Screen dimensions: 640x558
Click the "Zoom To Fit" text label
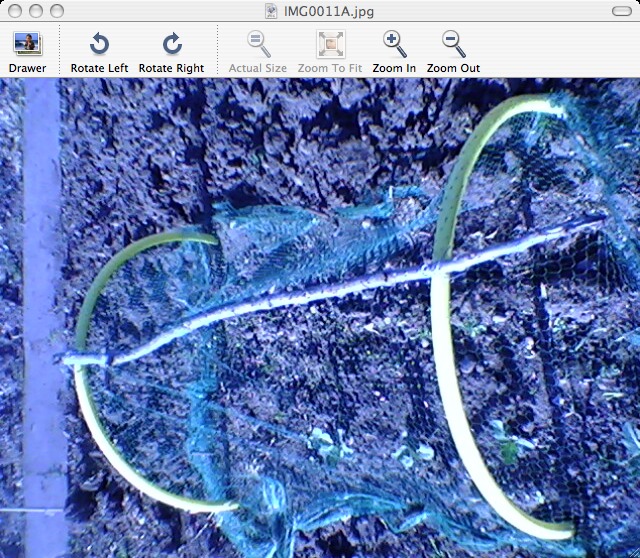click(x=330, y=68)
